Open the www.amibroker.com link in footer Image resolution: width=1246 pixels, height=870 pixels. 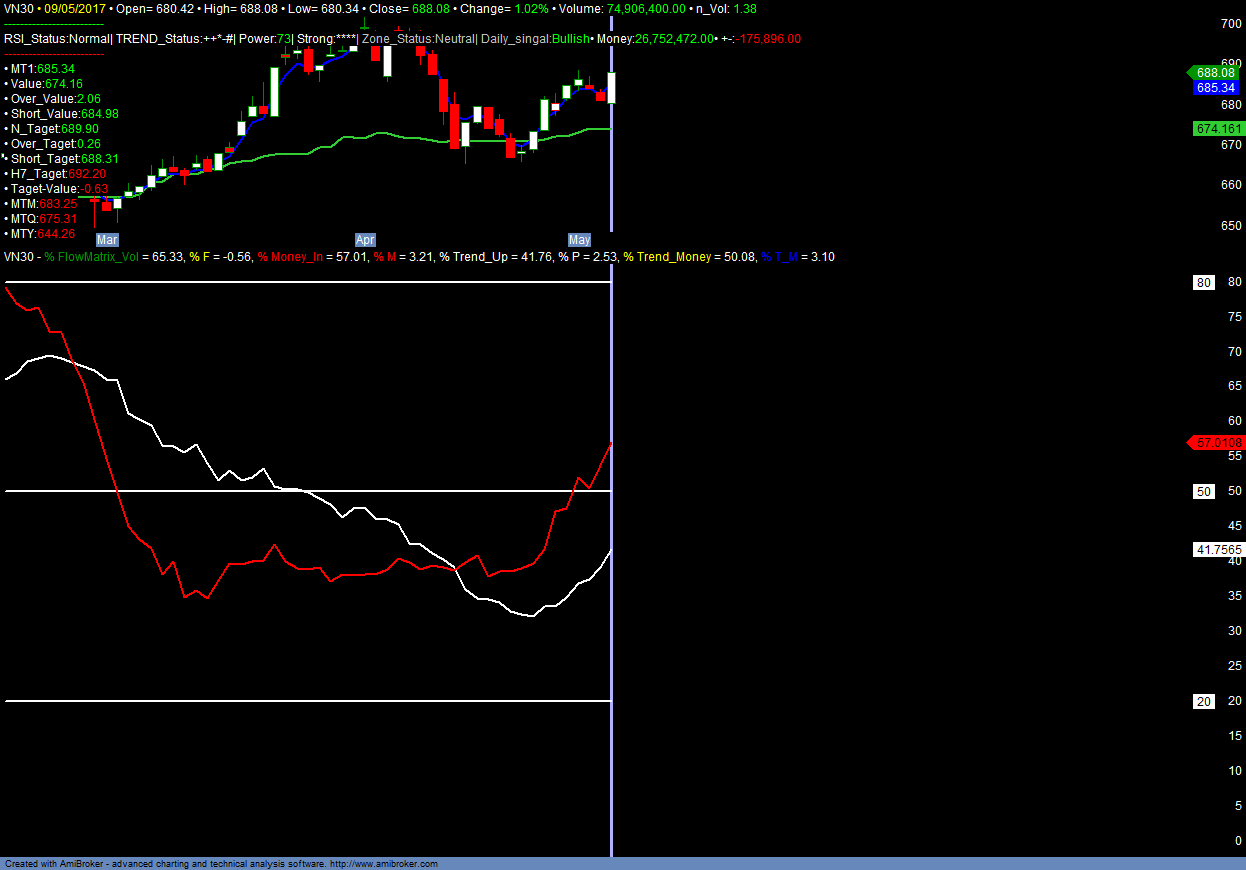click(x=383, y=864)
